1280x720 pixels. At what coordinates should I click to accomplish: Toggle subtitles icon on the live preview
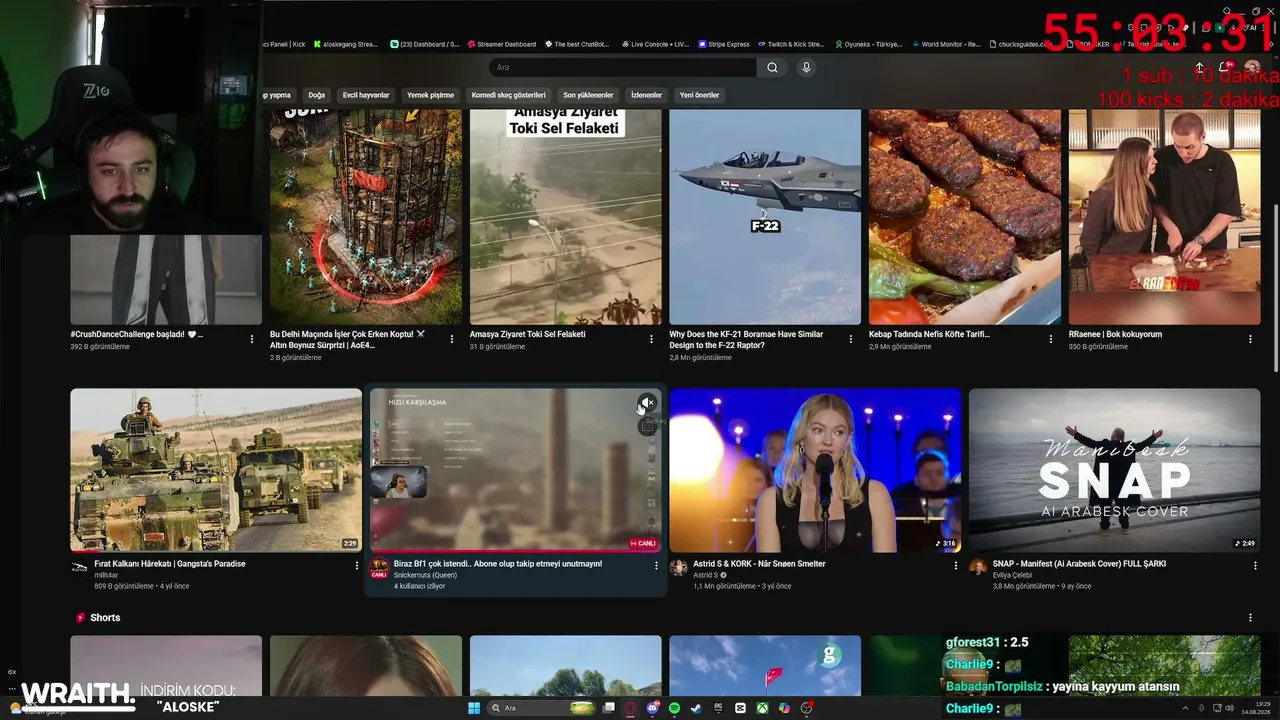(x=647, y=427)
